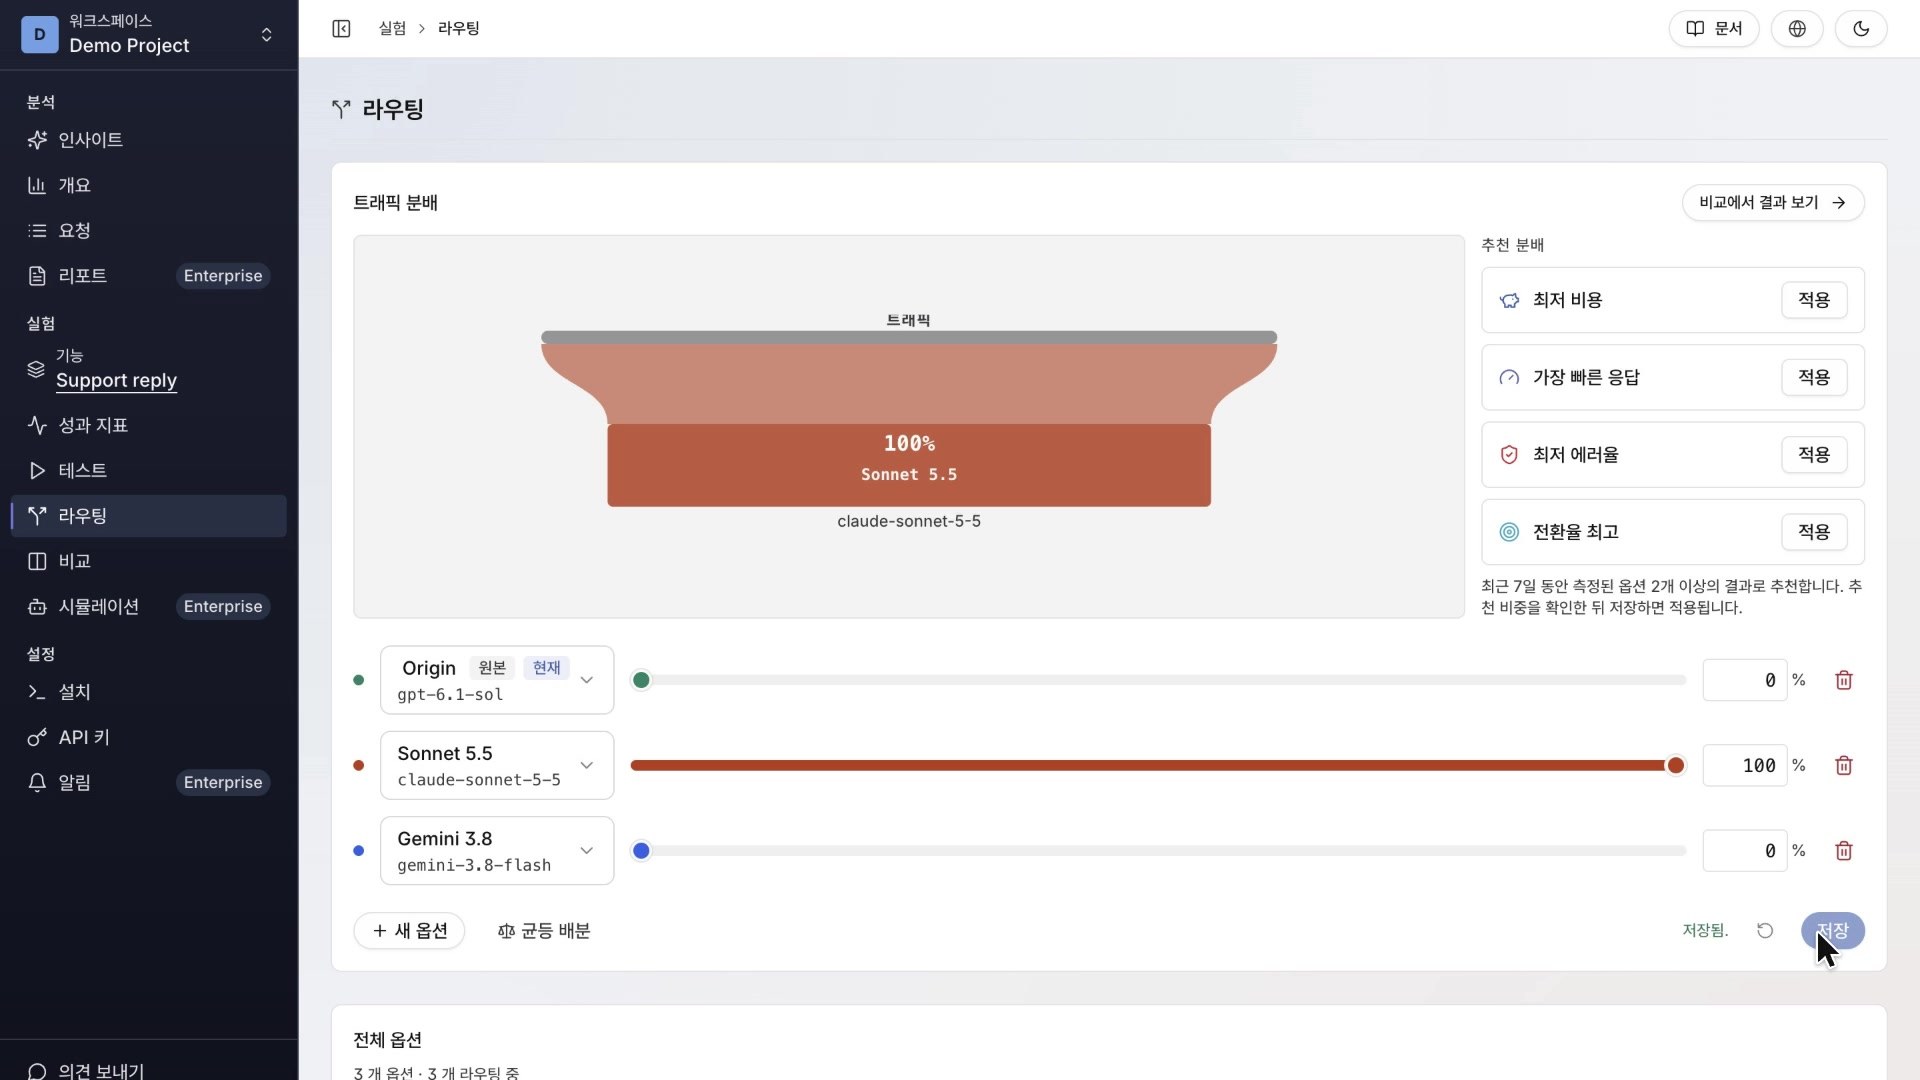Collapse the sidebar with the panel icon
Screen dimensions: 1920x1080
(341, 28)
